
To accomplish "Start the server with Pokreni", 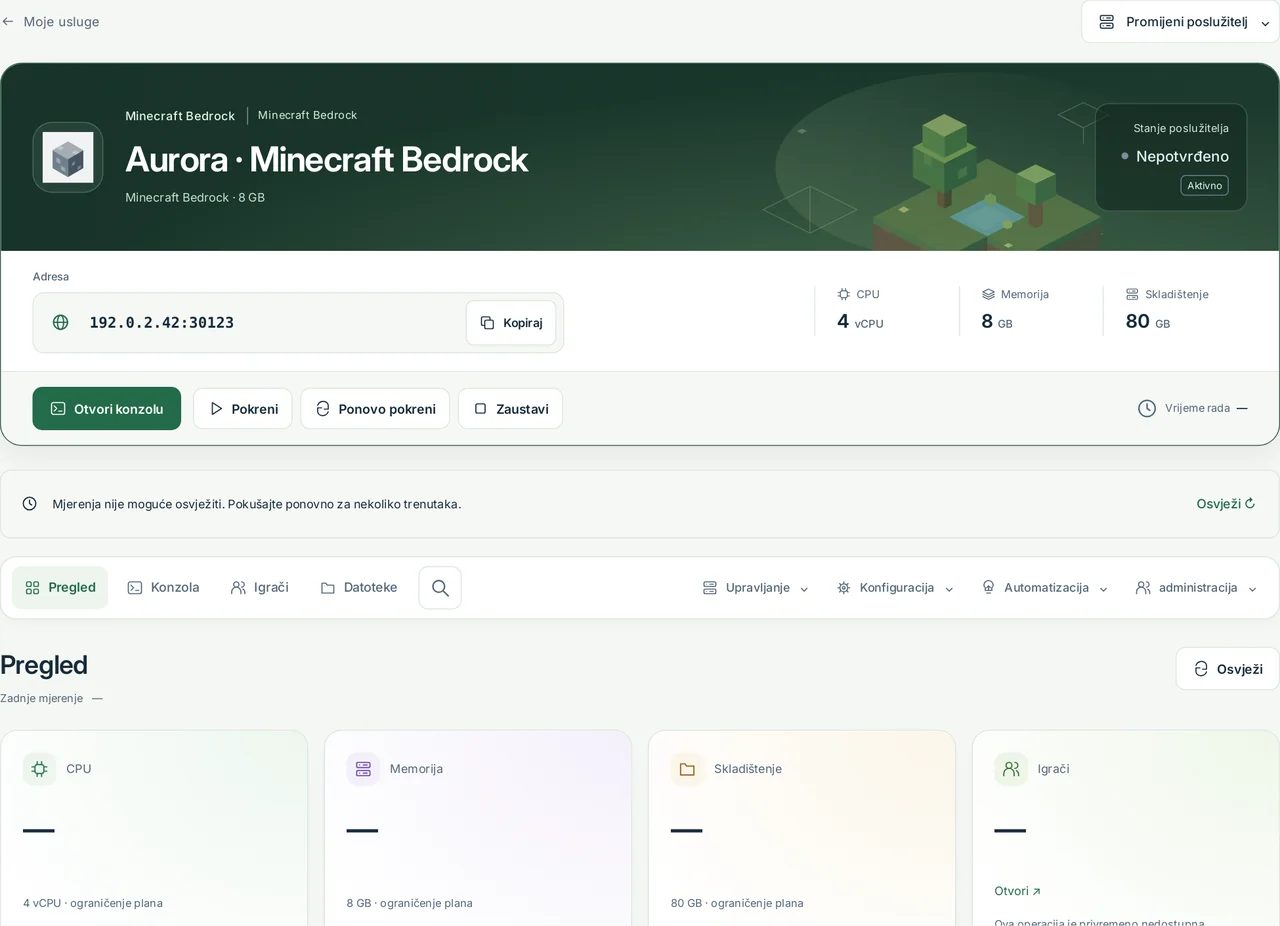I will (243, 408).
